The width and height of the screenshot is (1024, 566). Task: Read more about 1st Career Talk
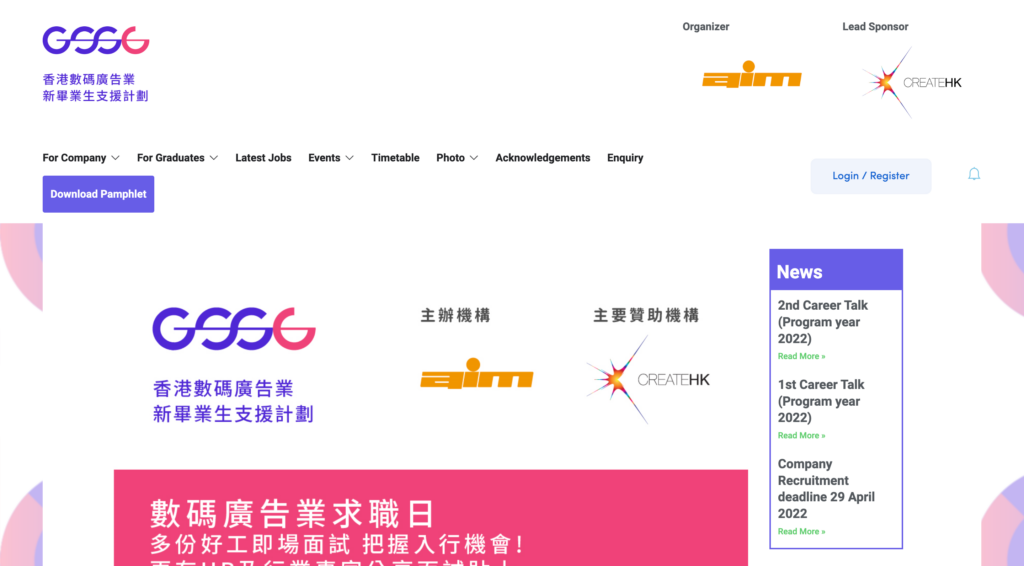click(x=801, y=435)
